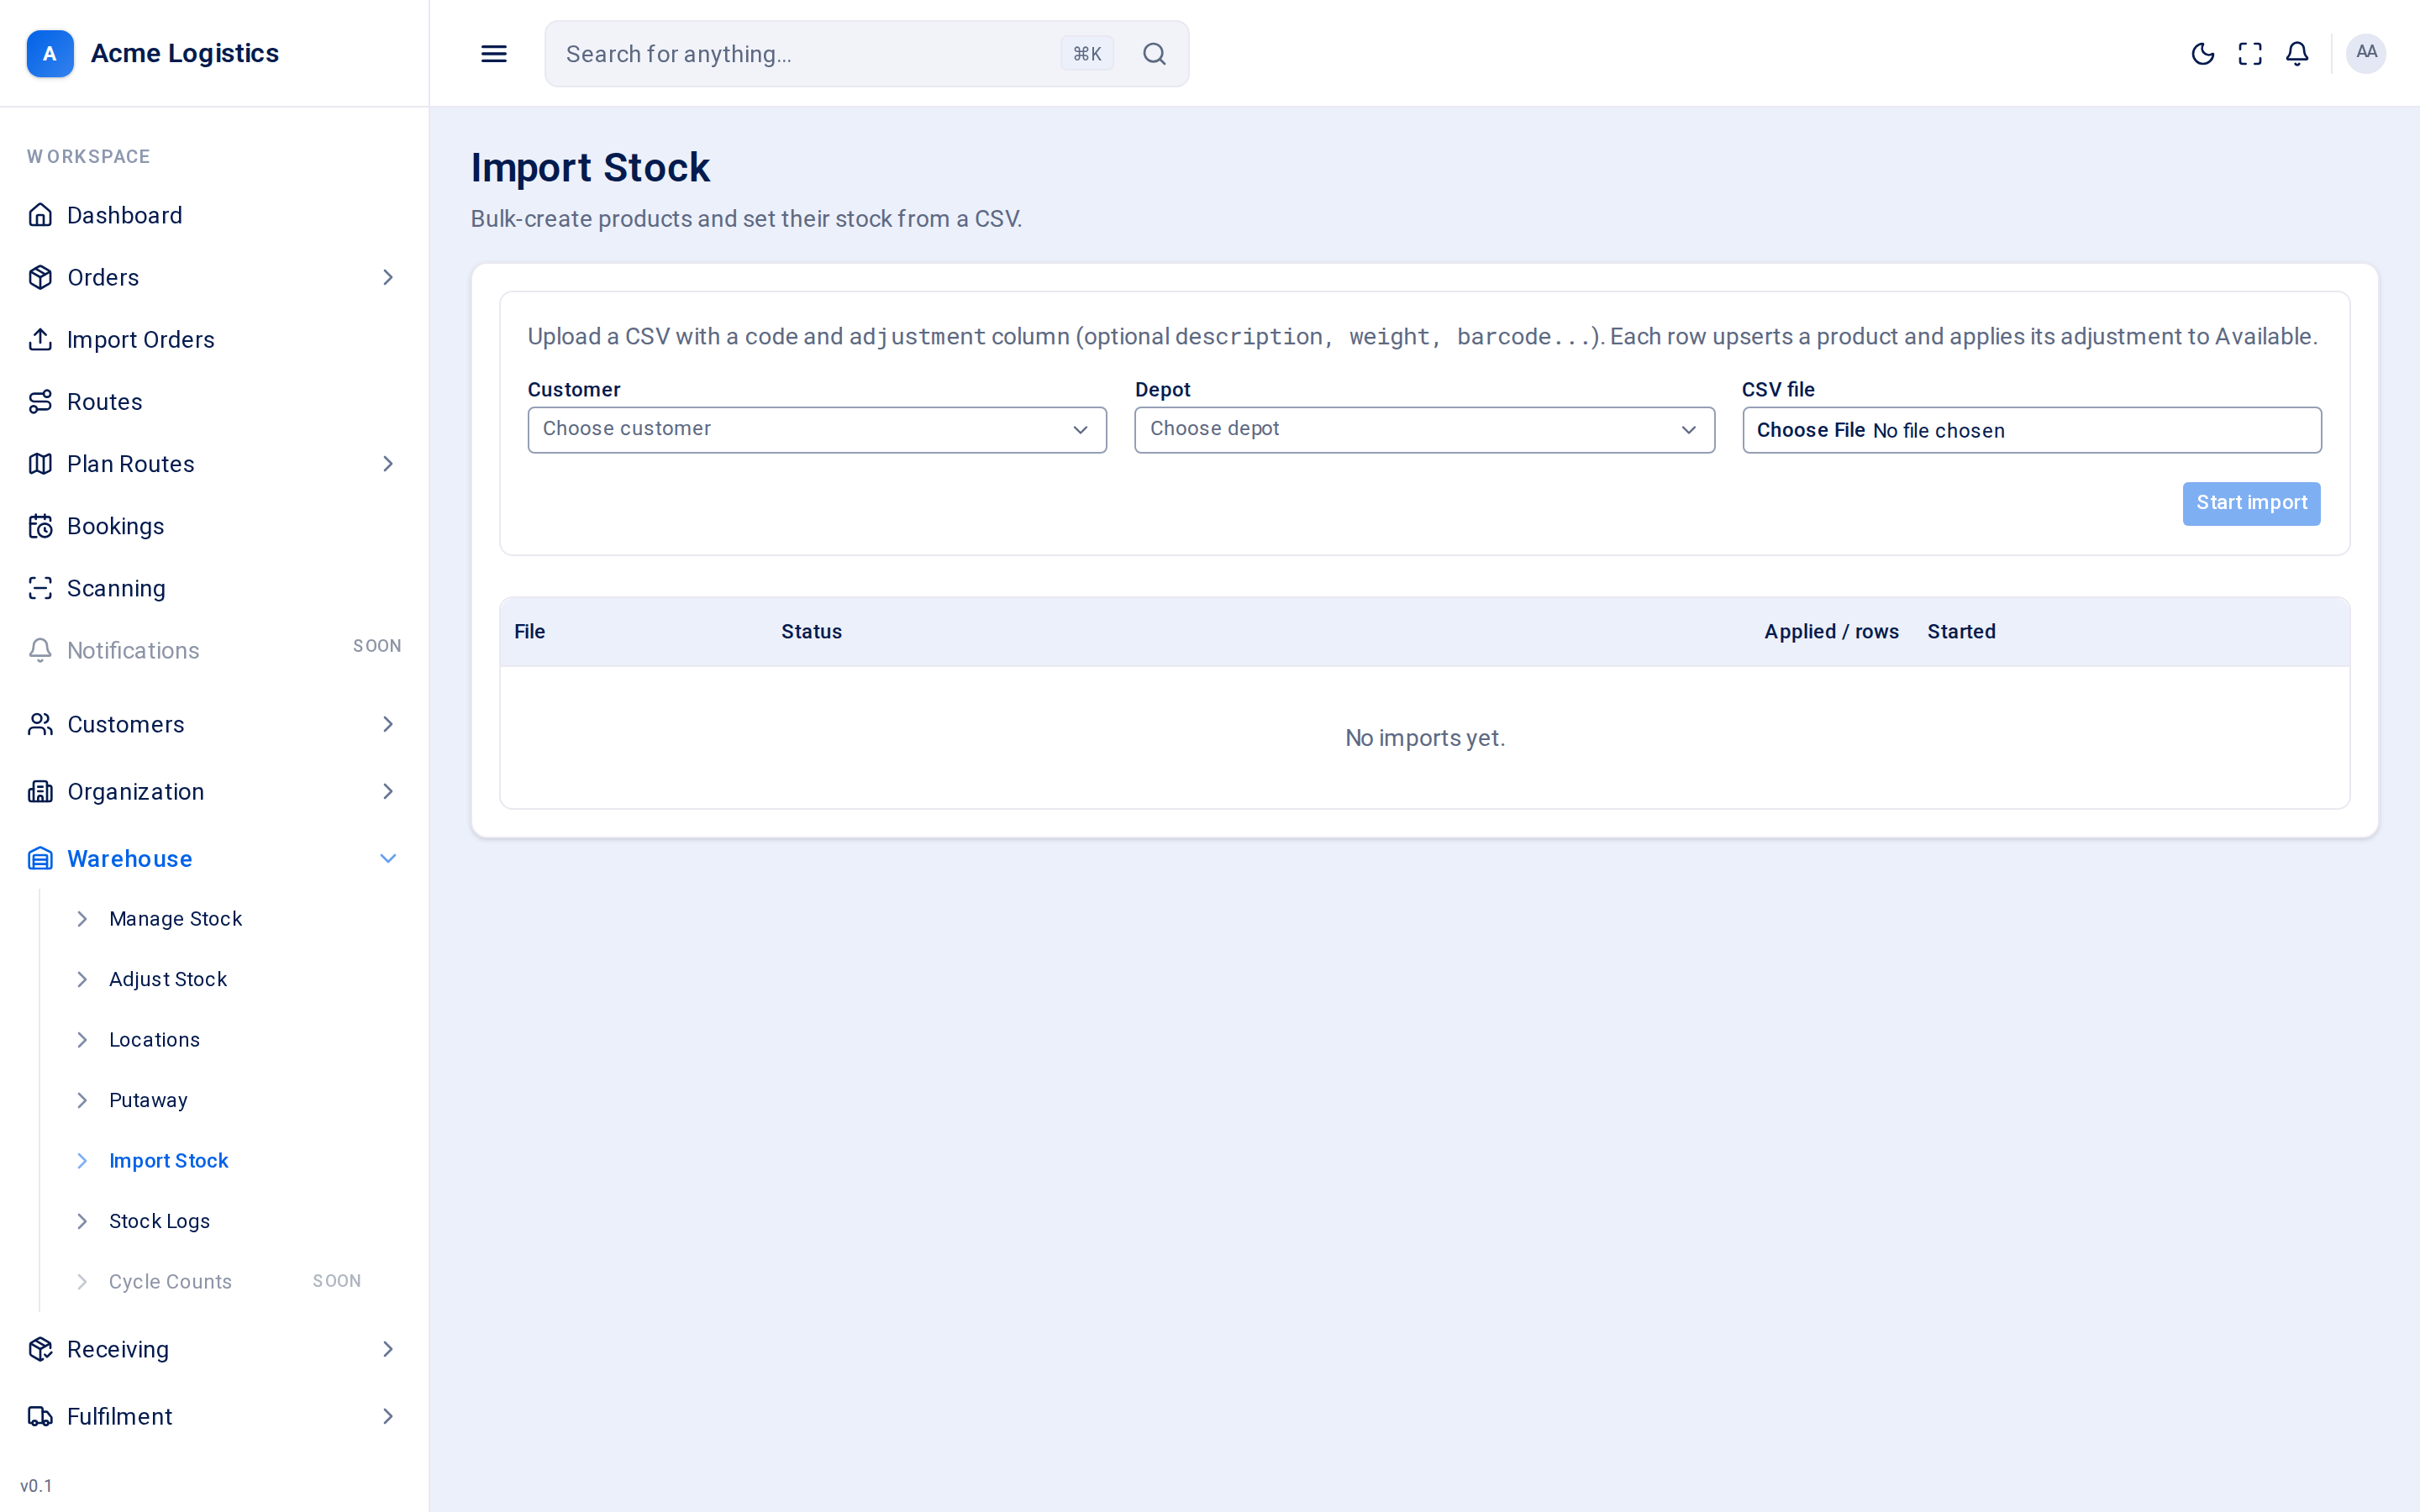
Task: Enter fullscreen with the expand icon
Action: point(2250,54)
